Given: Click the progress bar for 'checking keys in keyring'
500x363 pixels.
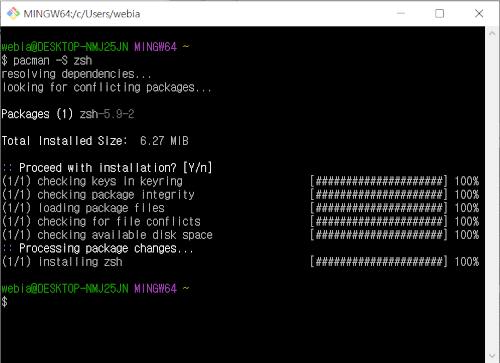Looking at the screenshot, I should point(378,181).
